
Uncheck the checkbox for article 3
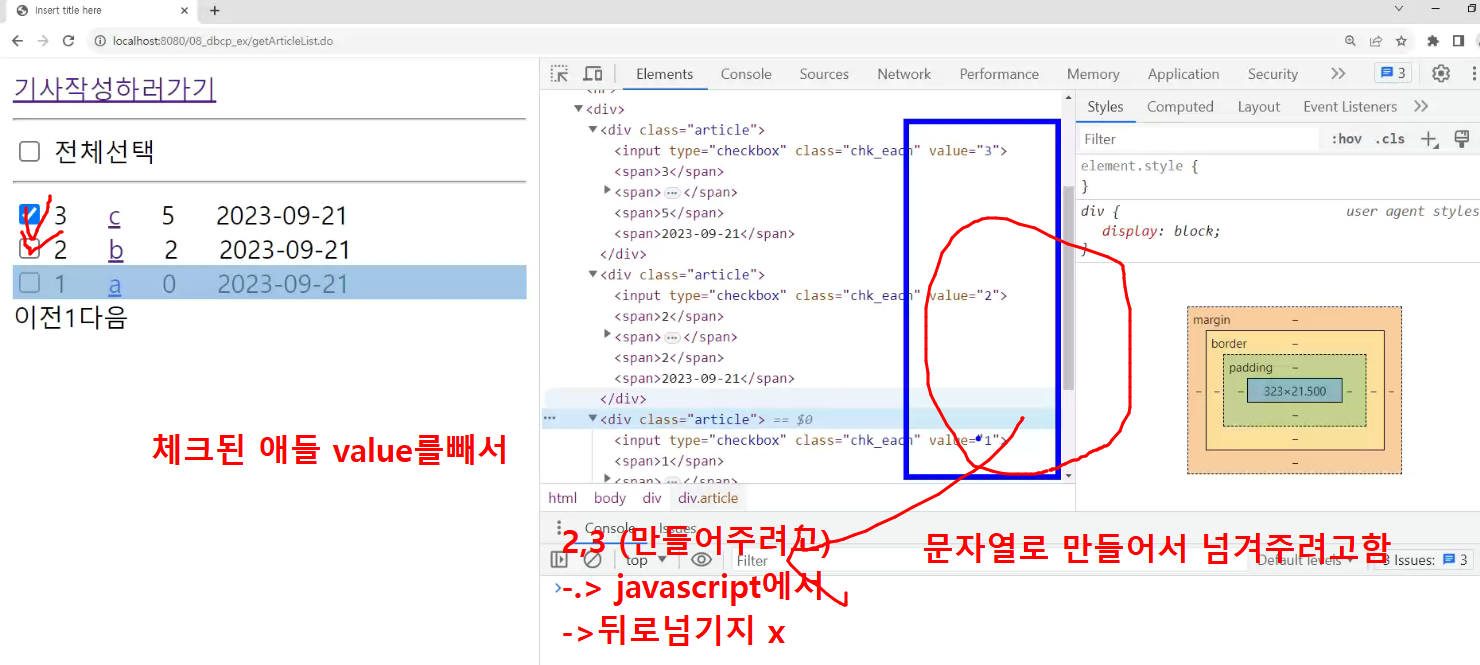30,214
